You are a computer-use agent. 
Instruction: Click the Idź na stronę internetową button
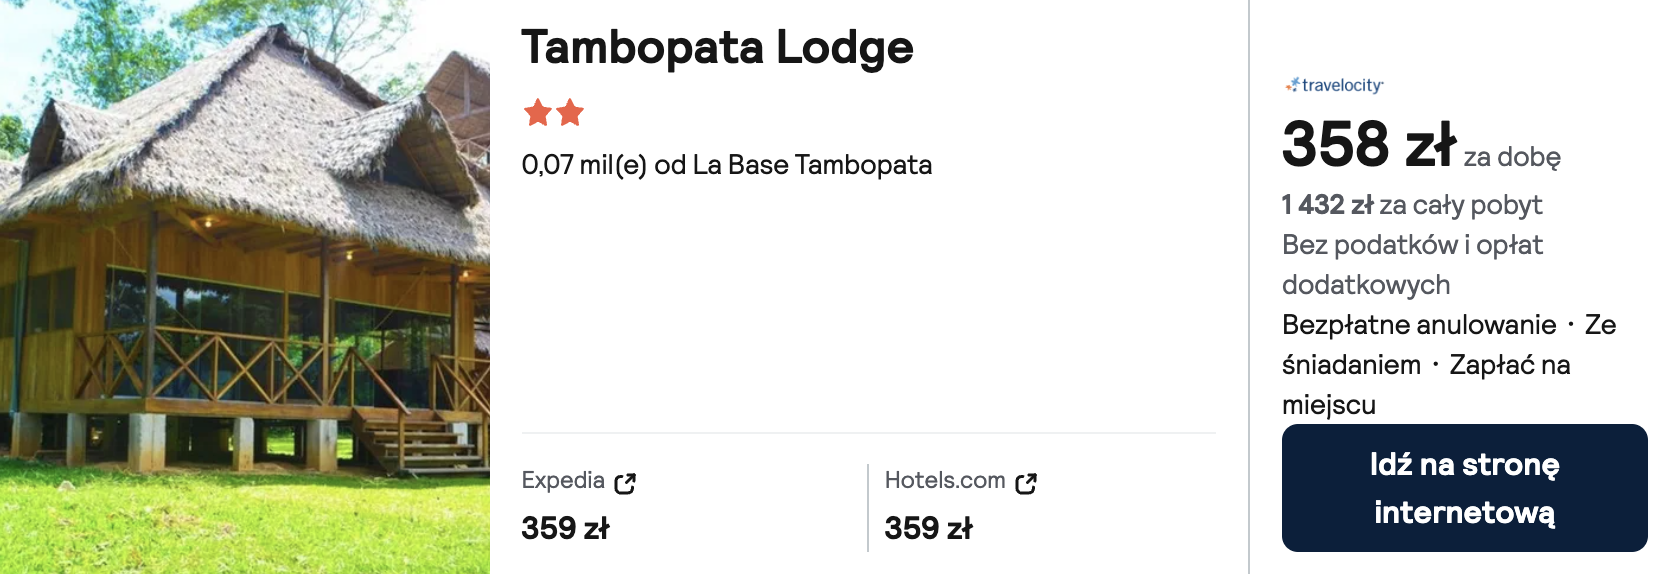click(x=1464, y=488)
